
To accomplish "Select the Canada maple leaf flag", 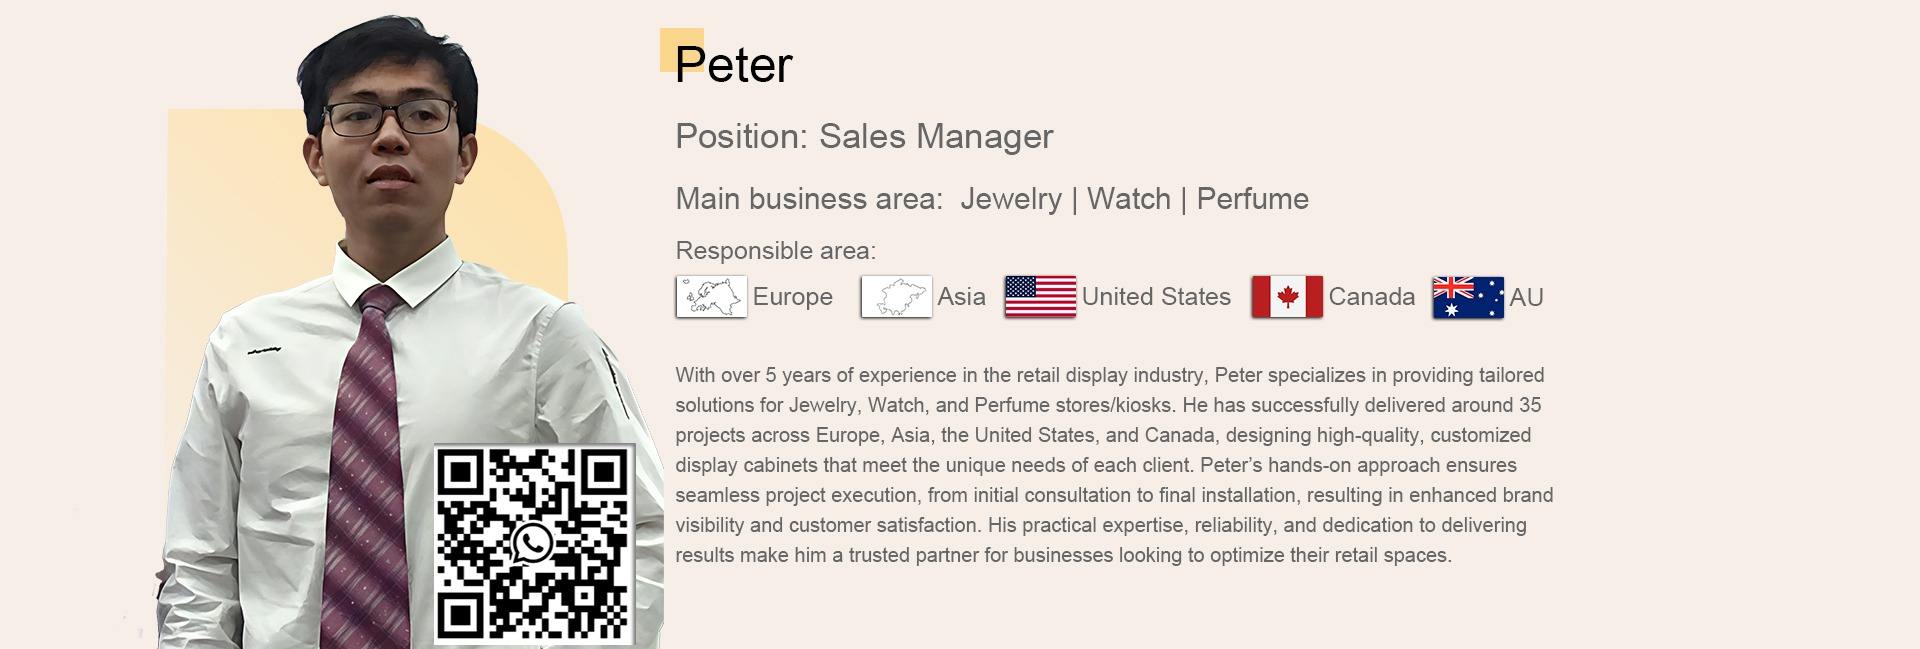I will click(x=1287, y=297).
